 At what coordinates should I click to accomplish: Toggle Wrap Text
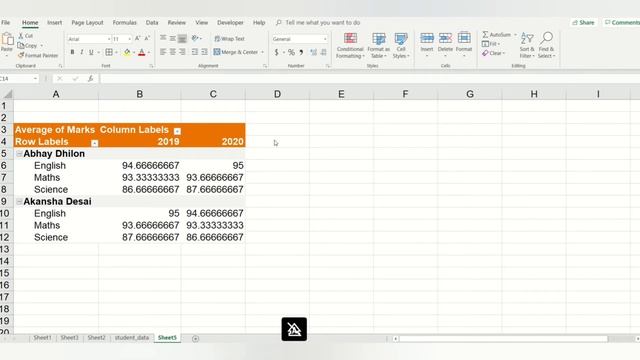coord(229,39)
